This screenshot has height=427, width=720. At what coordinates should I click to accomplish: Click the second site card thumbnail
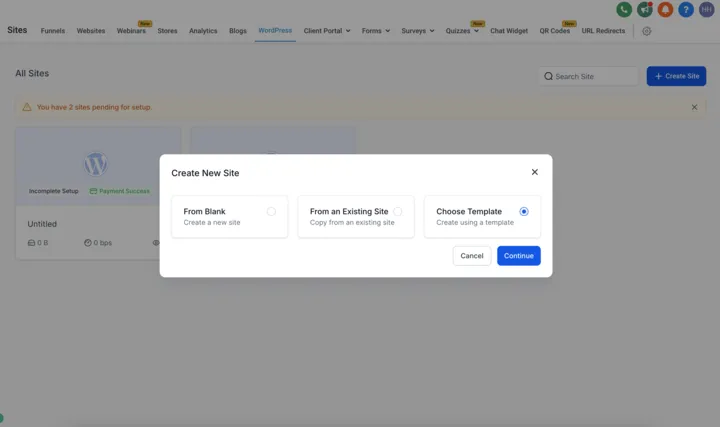pos(273,140)
